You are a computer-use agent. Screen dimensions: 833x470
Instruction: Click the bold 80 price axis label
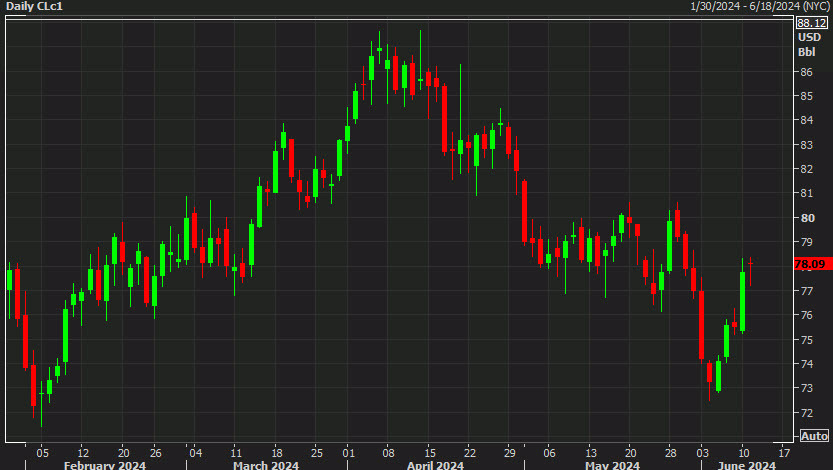tap(807, 218)
